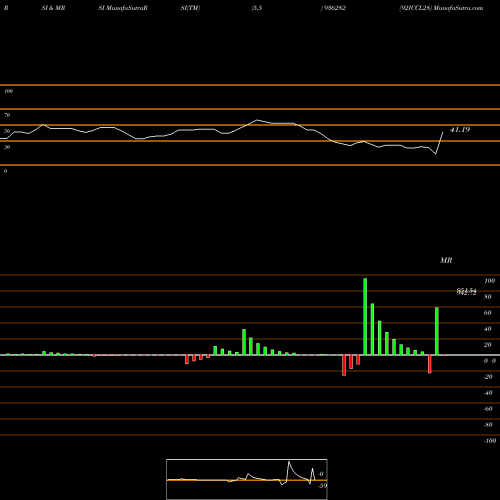
Task: Open the mini overview chart thumbnail
Action: click(247, 479)
